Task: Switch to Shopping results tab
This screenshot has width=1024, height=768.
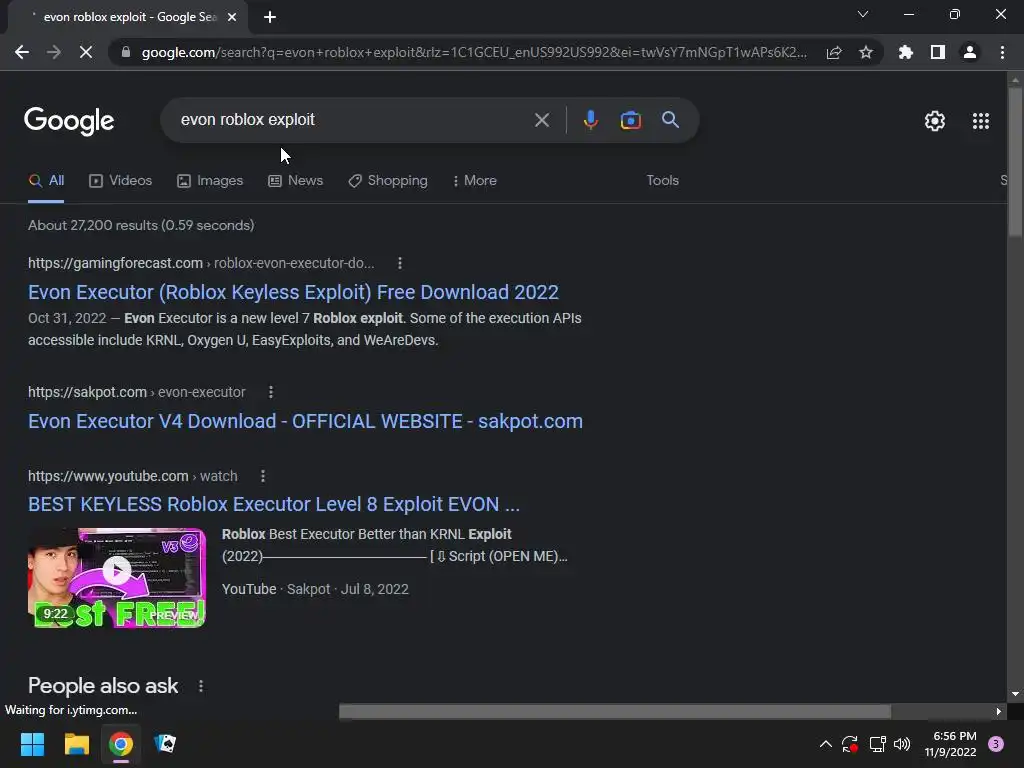Action: click(x=388, y=181)
